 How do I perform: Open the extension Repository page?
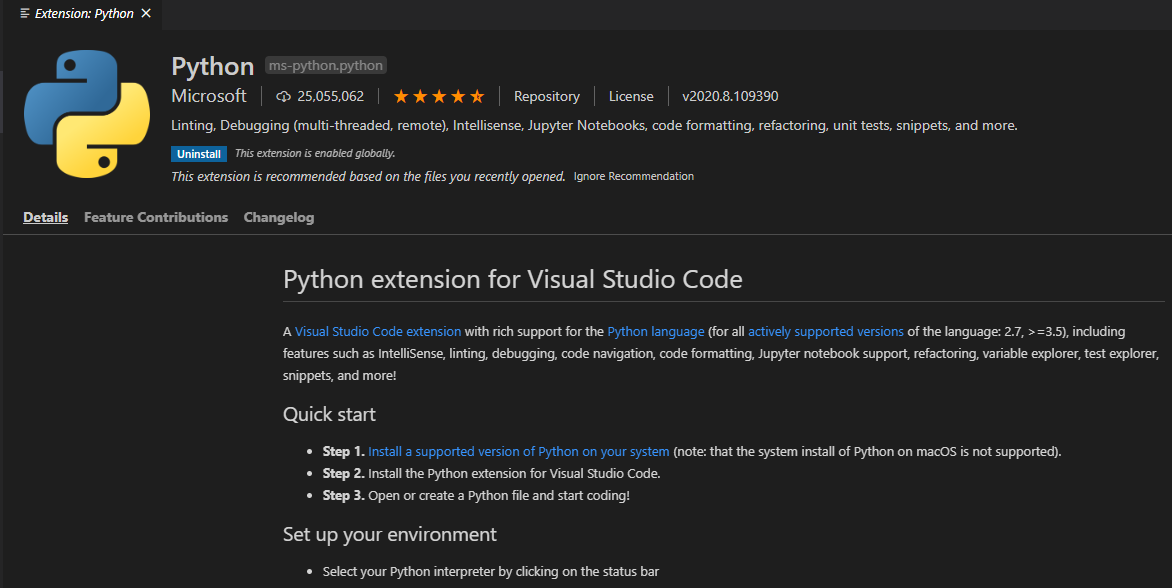pyautogui.click(x=546, y=96)
